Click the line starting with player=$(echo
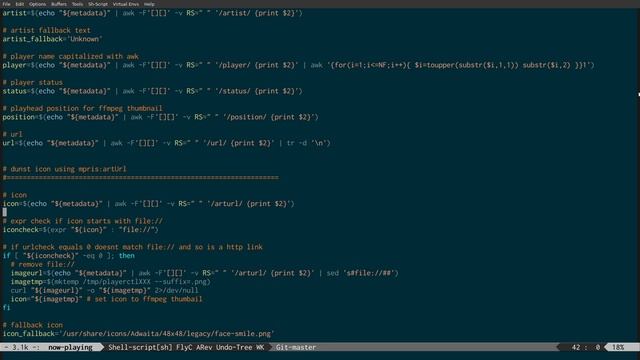Screen dimensions: 640x360 coord(298,65)
